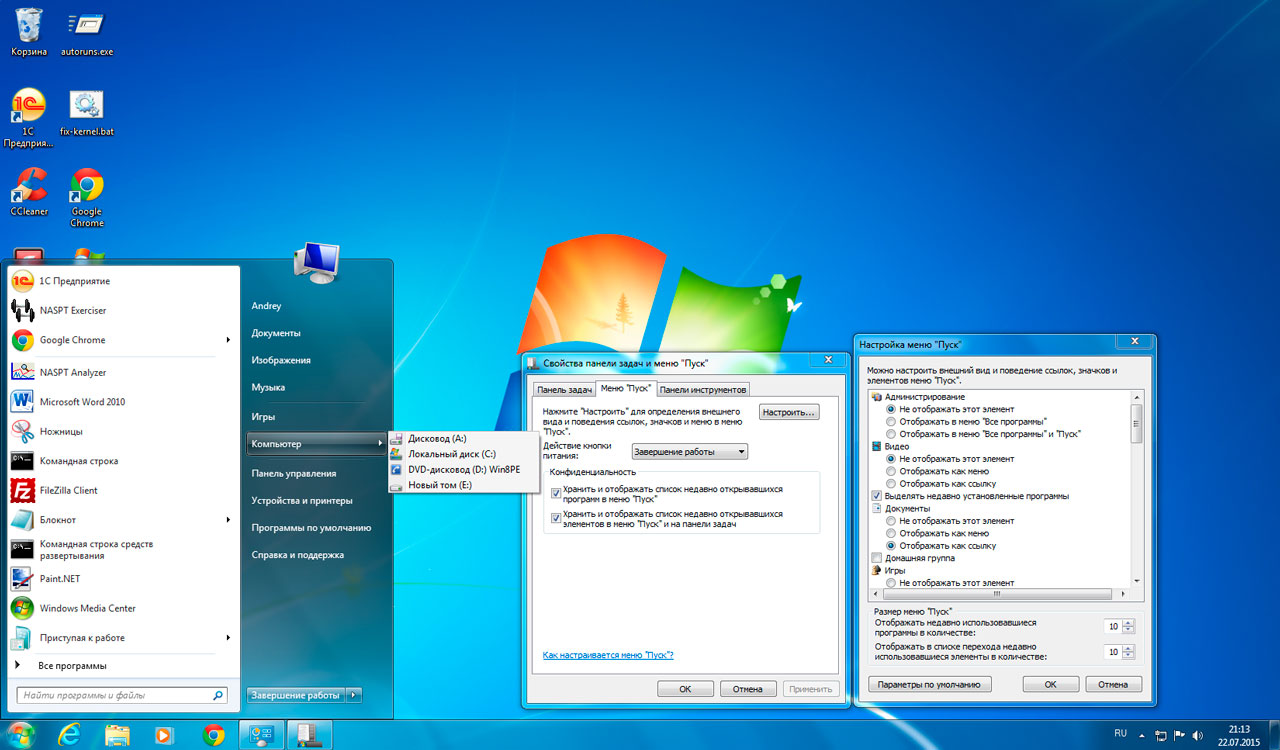
Task: Switch to the "Панель задач" tab
Action: coord(564,390)
